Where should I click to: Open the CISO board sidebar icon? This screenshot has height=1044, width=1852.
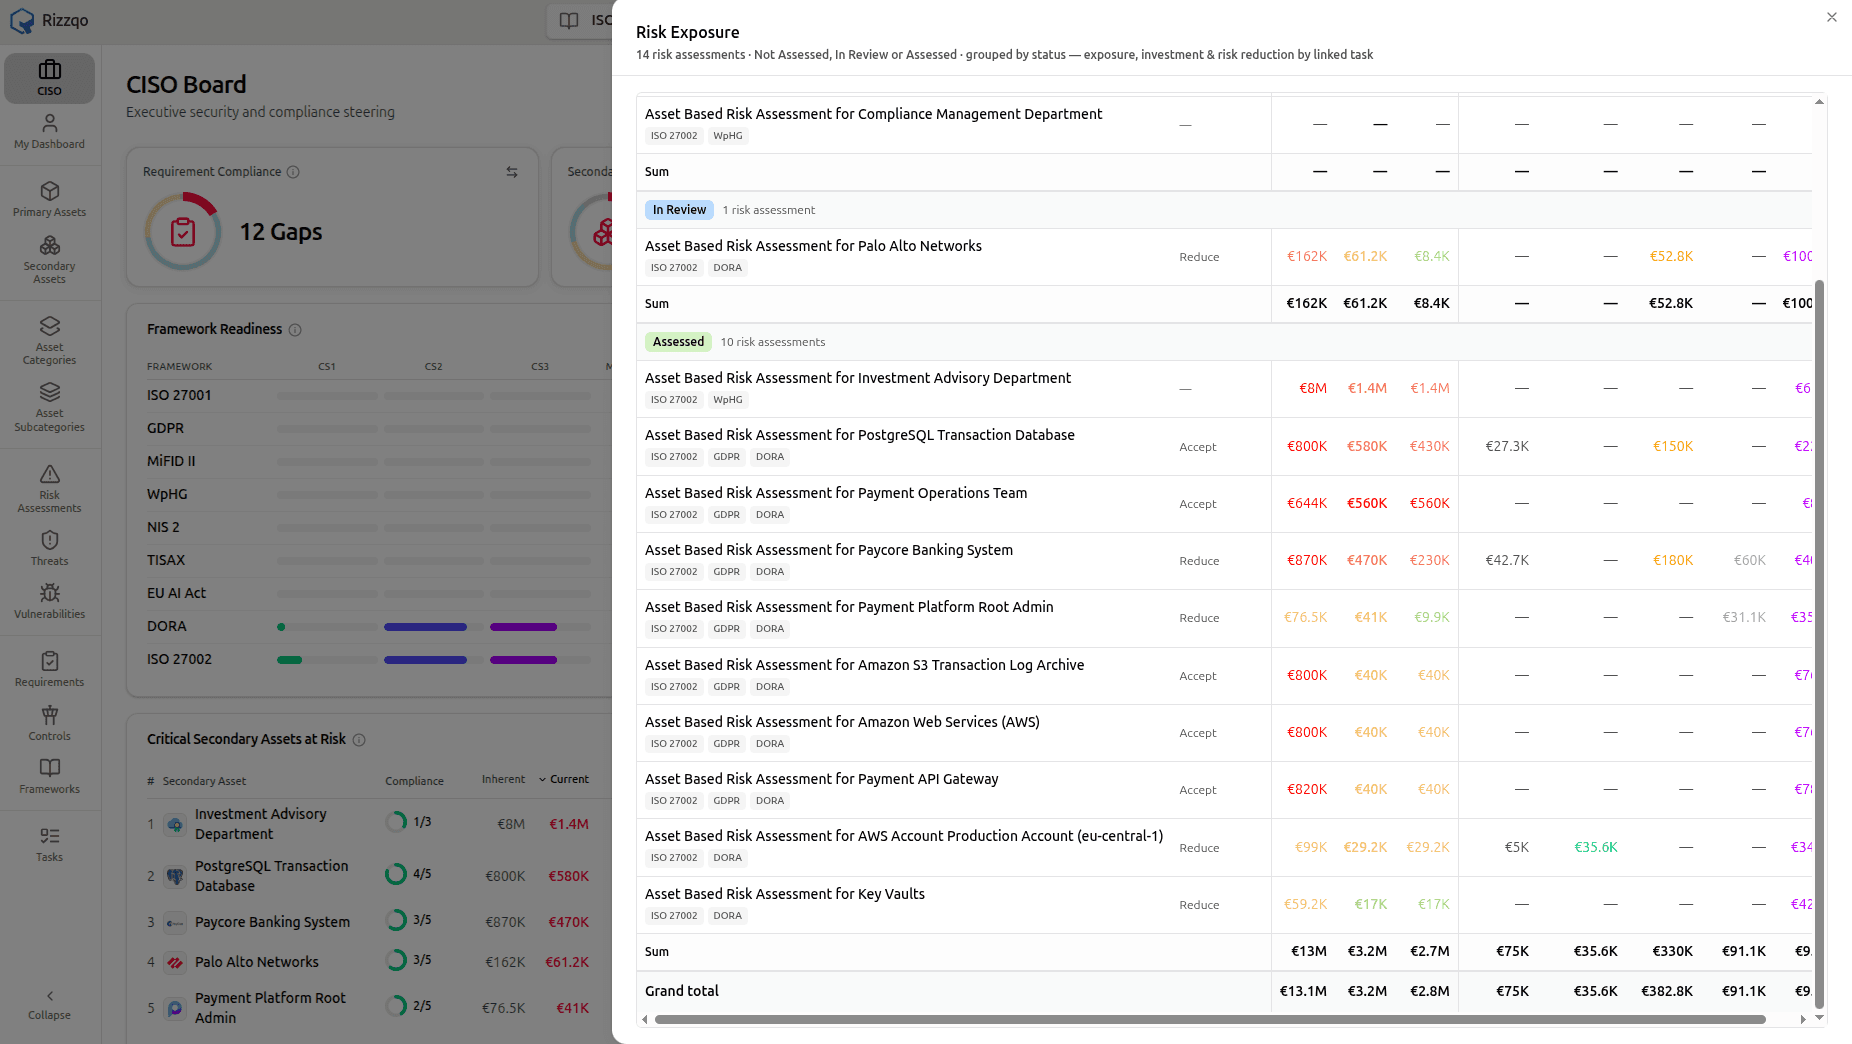(x=49, y=78)
